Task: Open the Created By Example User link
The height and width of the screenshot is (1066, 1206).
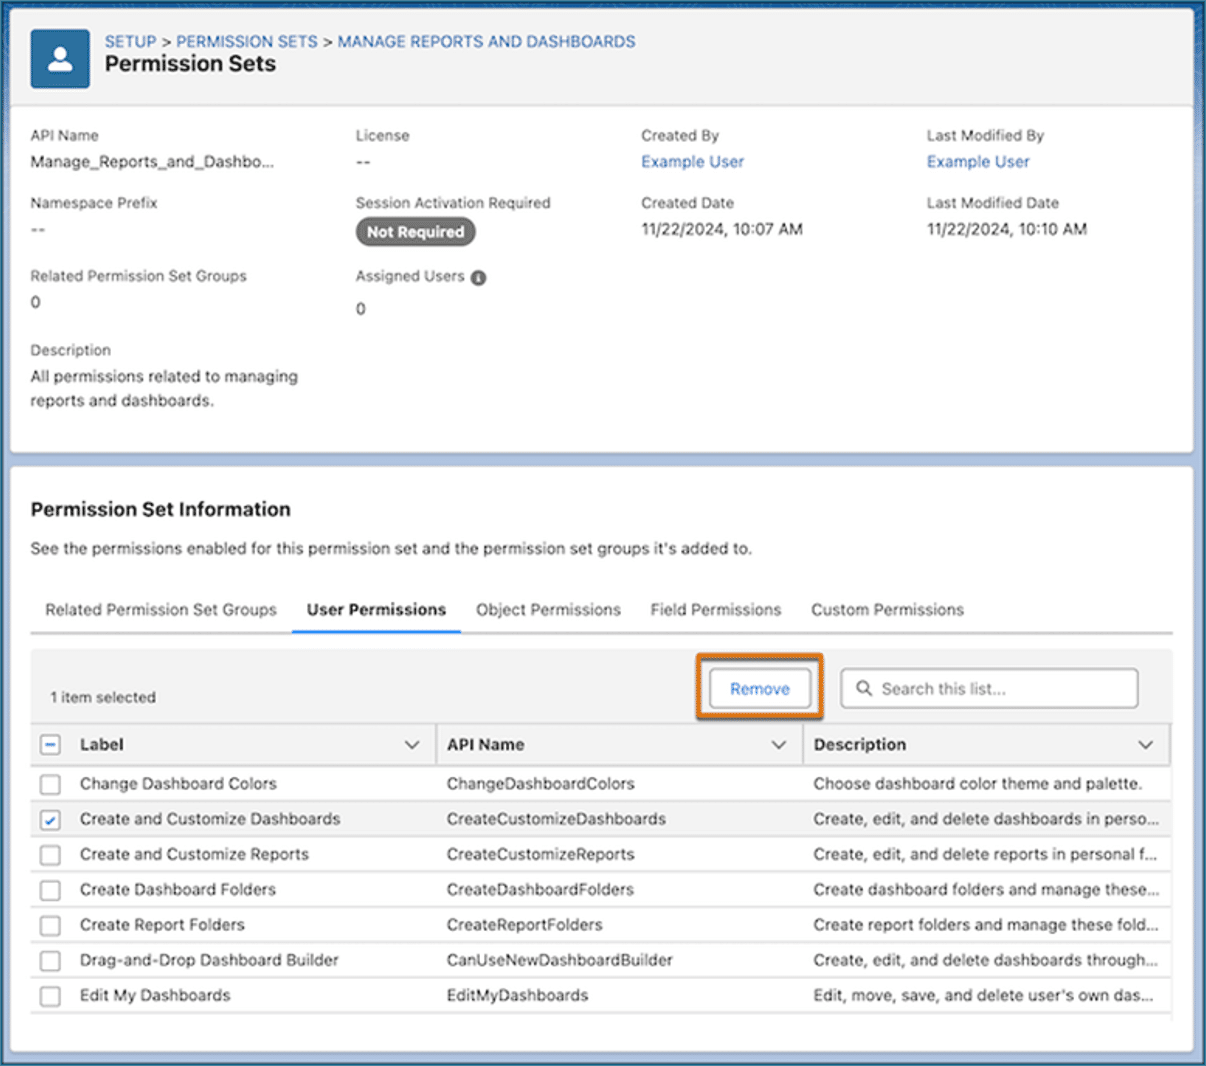Action: [x=692, y=162]
